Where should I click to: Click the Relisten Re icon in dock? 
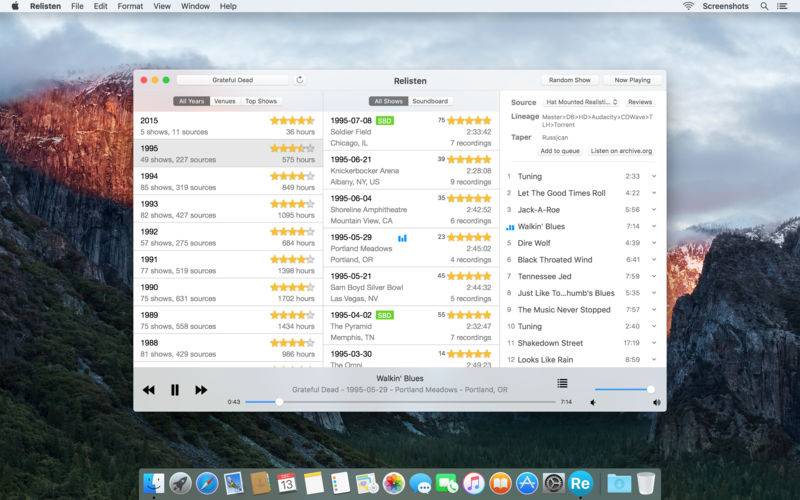pos(580,483)
